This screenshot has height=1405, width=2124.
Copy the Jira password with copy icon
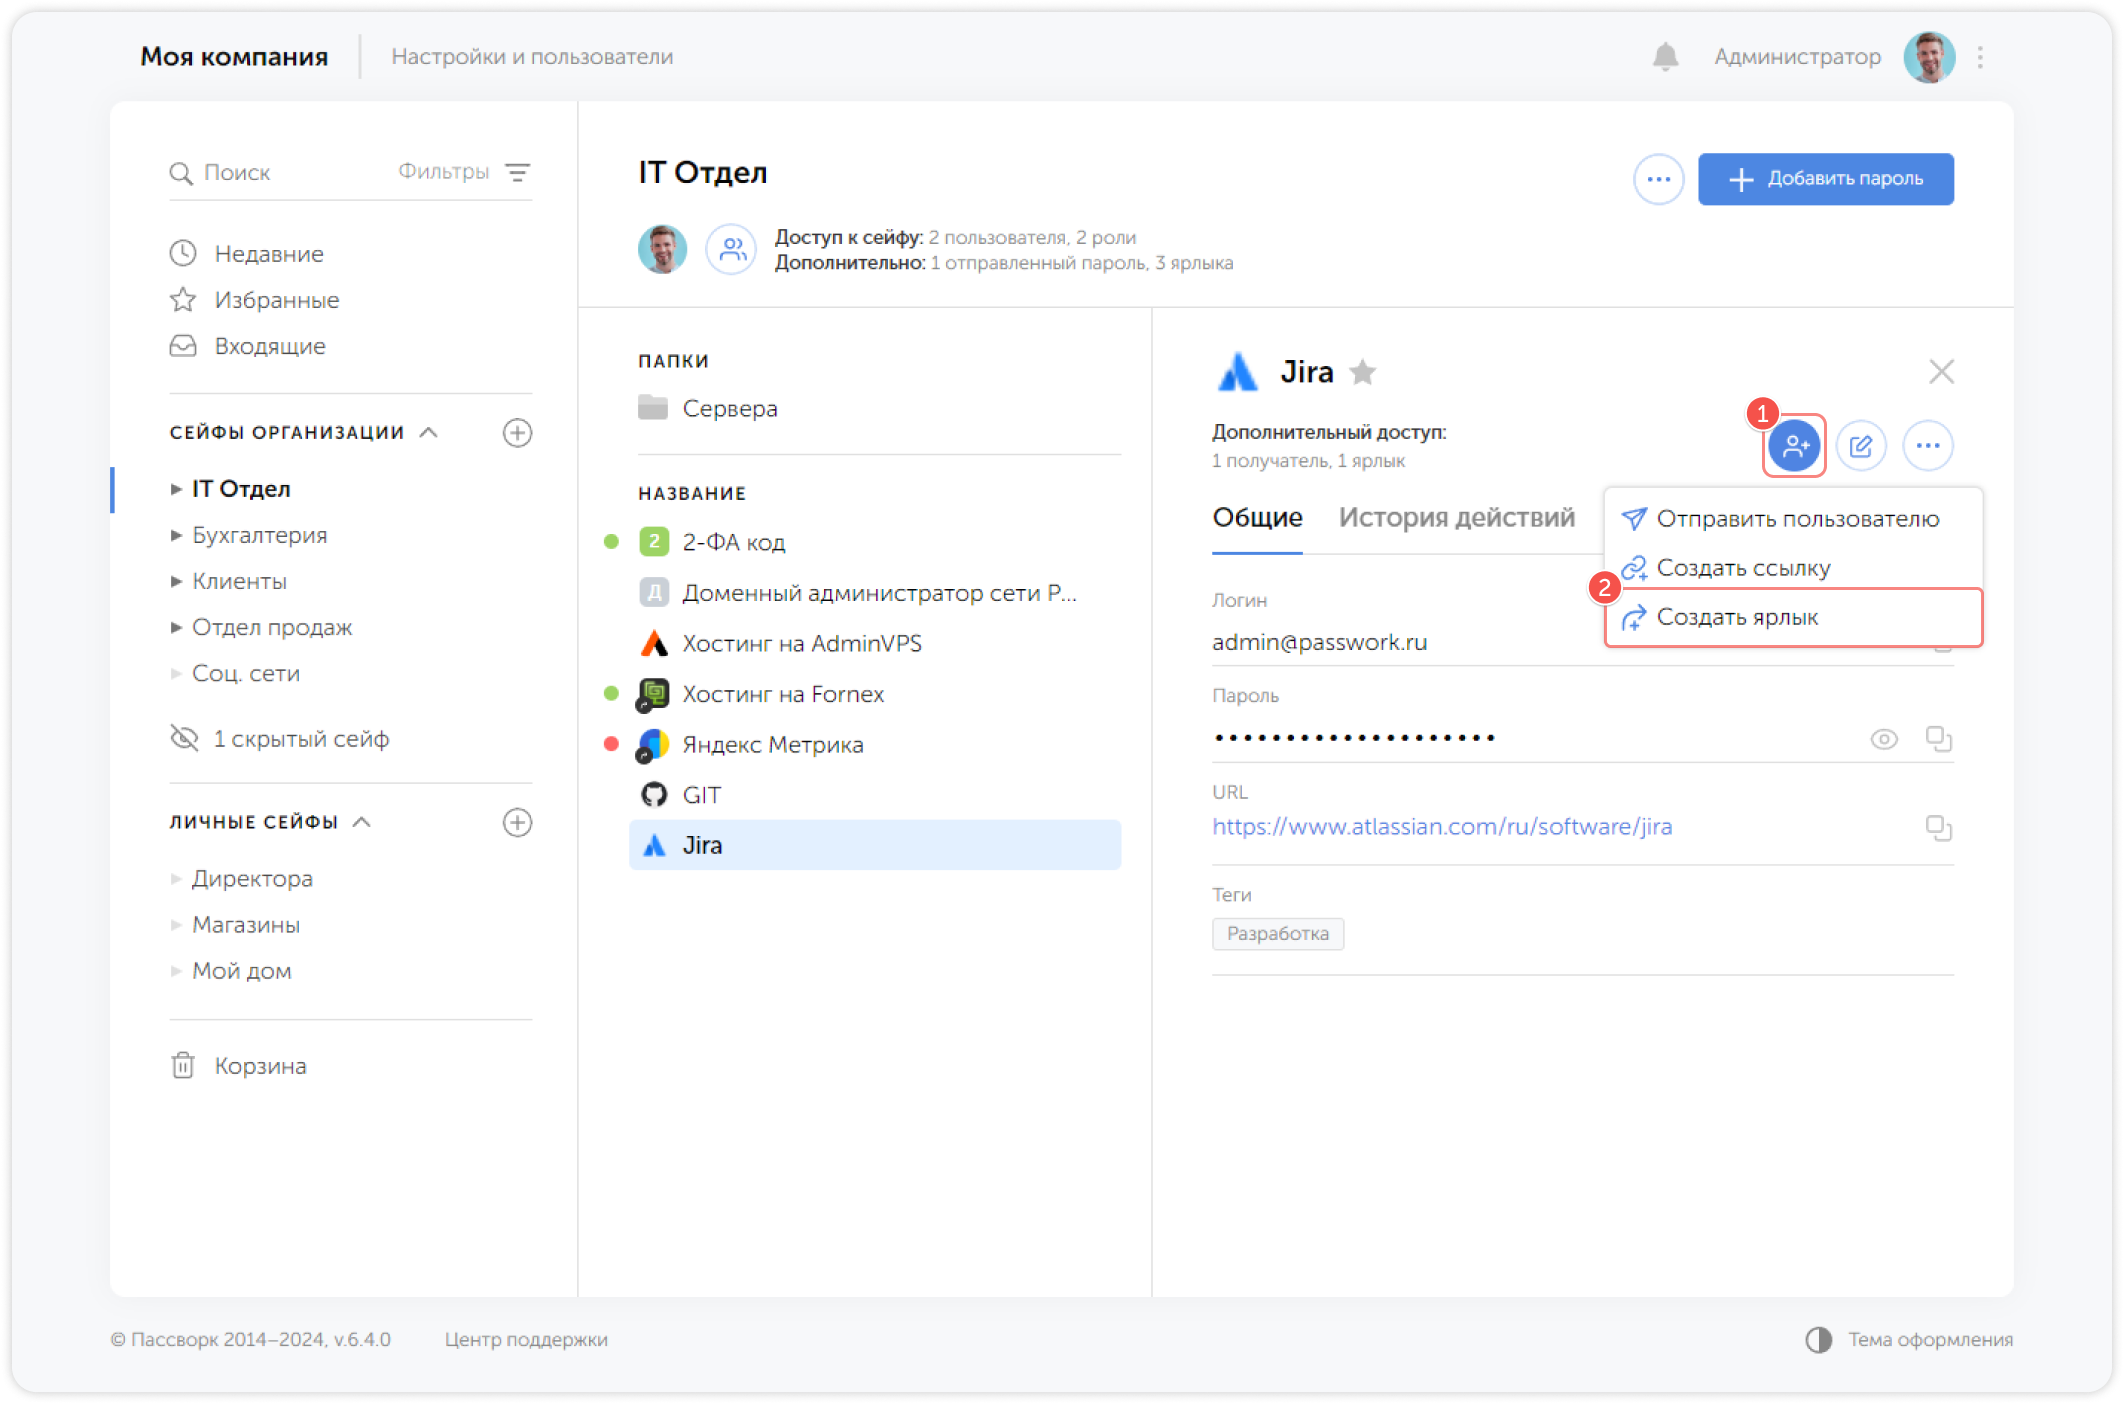(x=1938, y=739)
